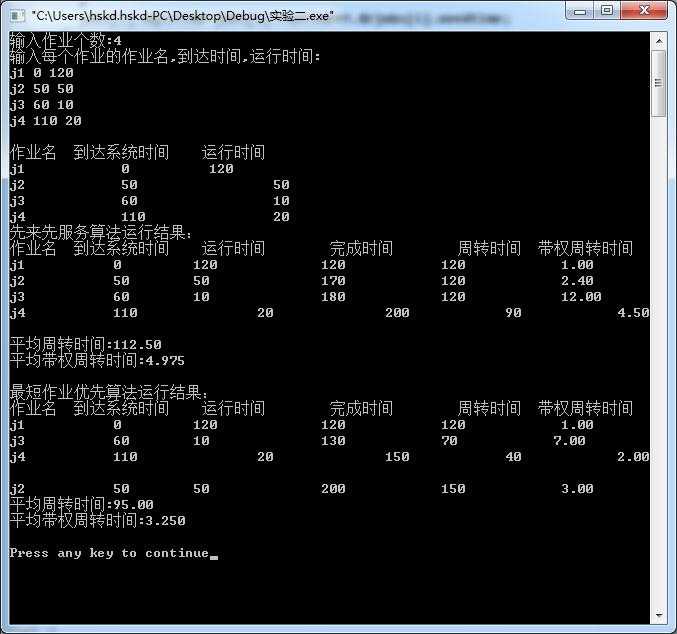Viewport: 677px width, 634px height.
Task: Click the console application icon in title bar
Action: [x=18, y=16]
